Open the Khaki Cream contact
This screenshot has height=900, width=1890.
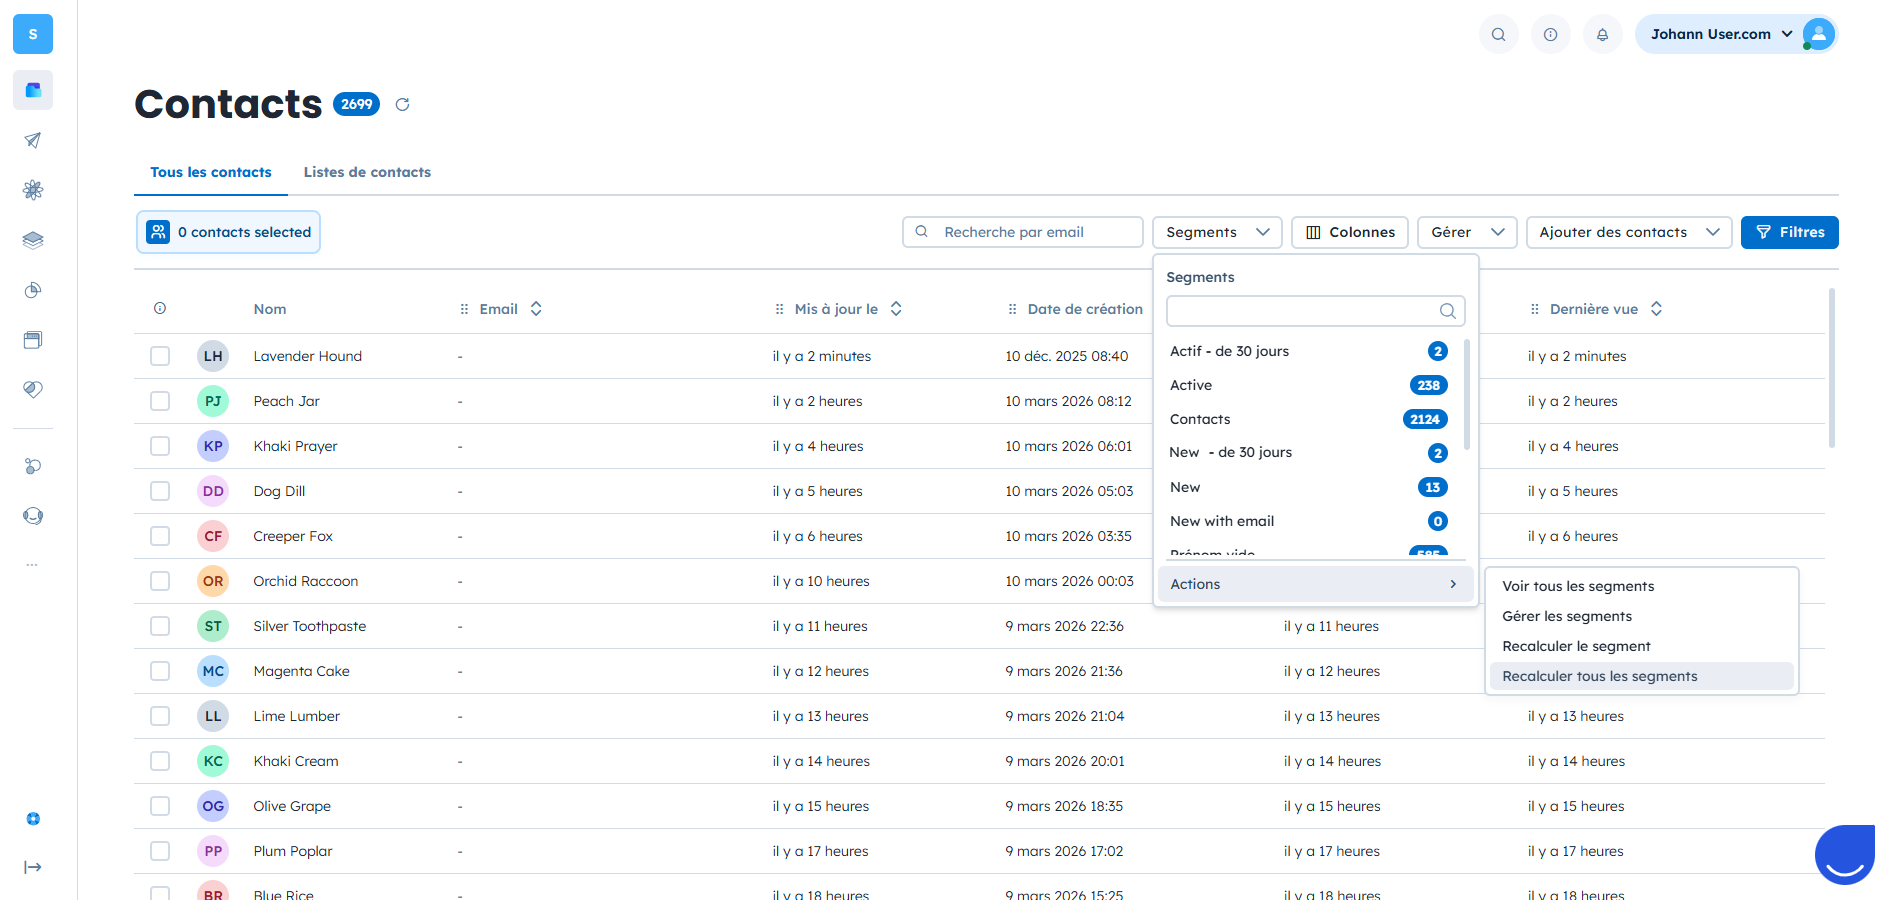tap(296, 761)
